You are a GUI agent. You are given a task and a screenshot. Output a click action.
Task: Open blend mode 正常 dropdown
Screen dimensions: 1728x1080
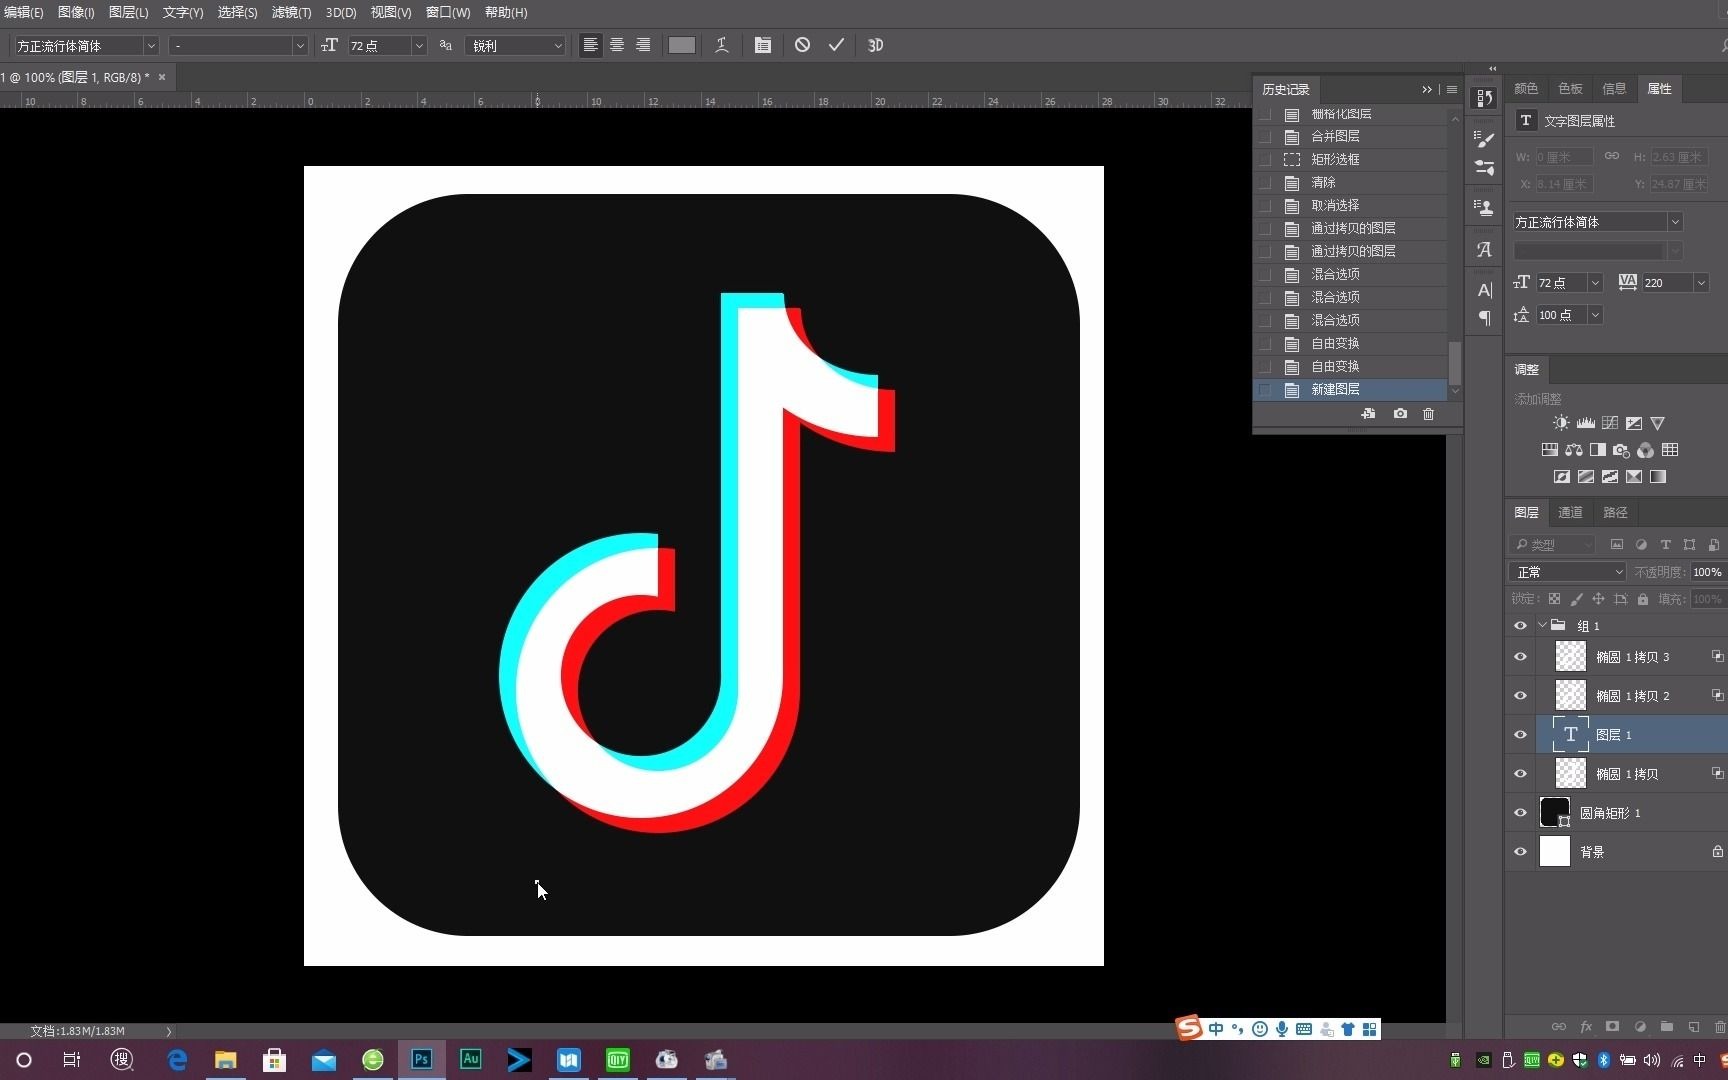pyautogui.click(x=1567, y=572)
